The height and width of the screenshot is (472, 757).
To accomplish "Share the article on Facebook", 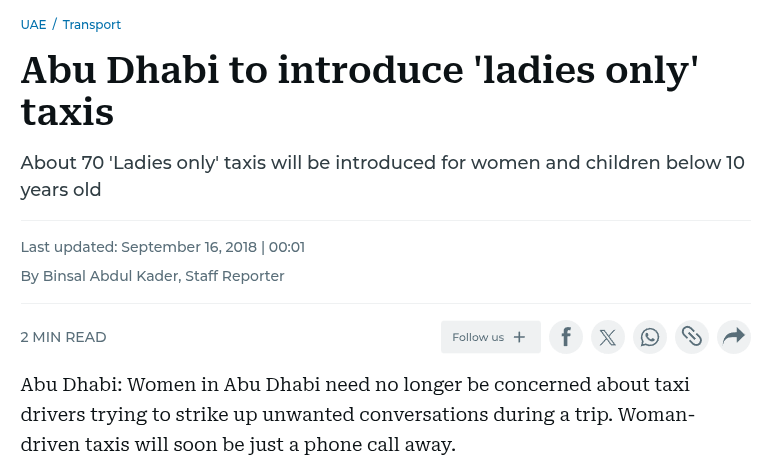I will [x=566, y=337].
